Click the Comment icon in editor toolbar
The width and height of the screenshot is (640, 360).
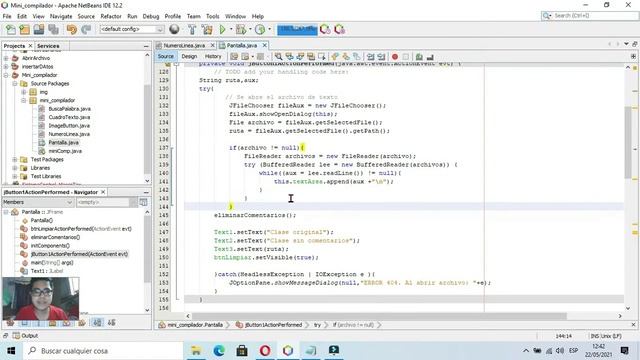pos(419,56)
